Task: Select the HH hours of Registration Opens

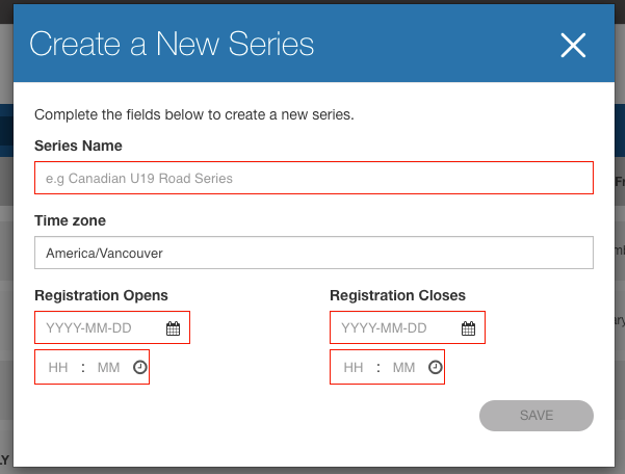Action: [58, 368]
